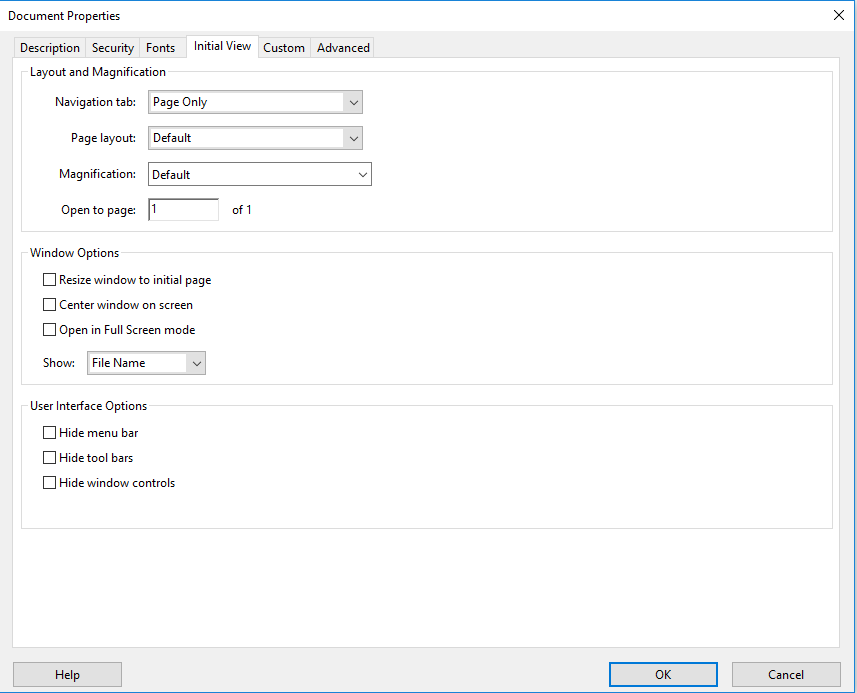Image resolution: width=857 pixels, height=693 pixels.
Task: Click the Help button
Action: coord(67,674)
